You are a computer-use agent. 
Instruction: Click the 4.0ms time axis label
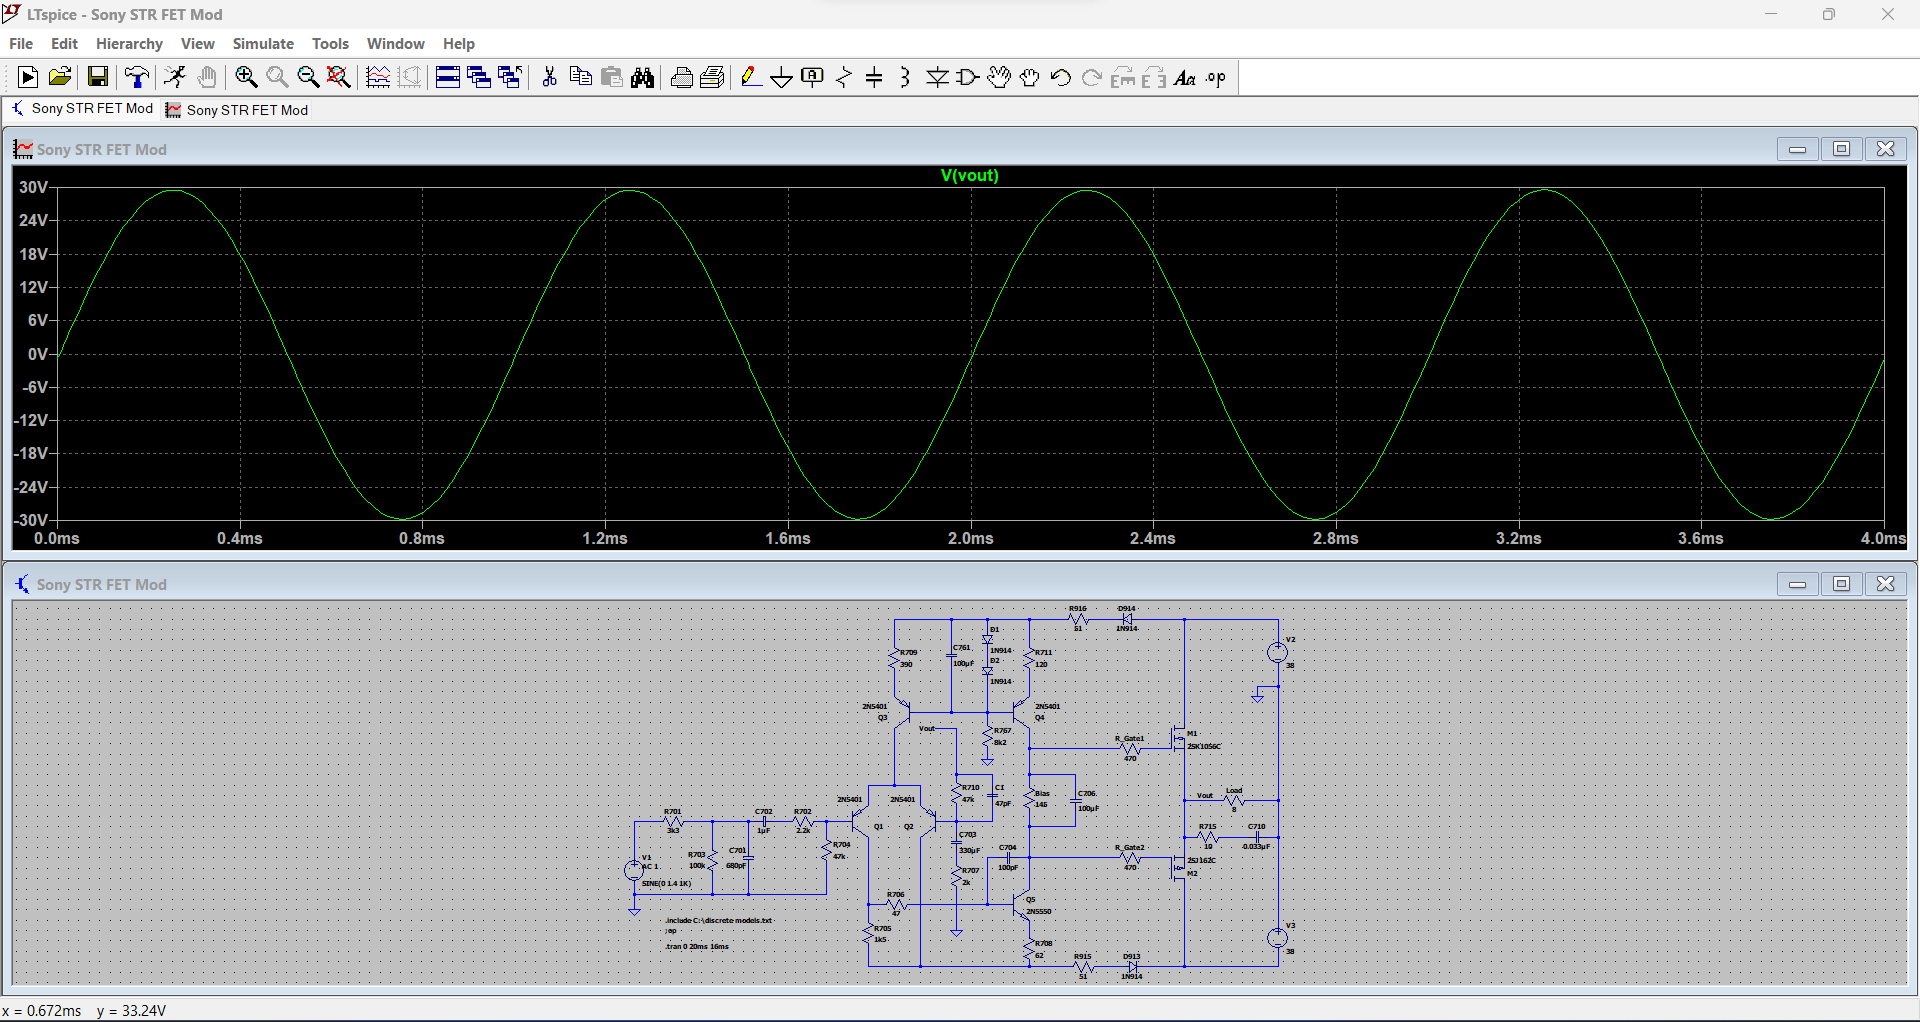coord(1883,538)
